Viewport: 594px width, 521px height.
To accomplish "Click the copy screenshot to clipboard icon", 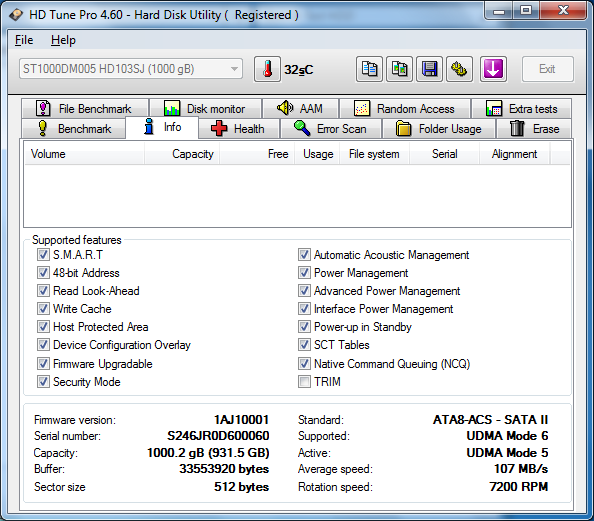I will pos(399,69).
